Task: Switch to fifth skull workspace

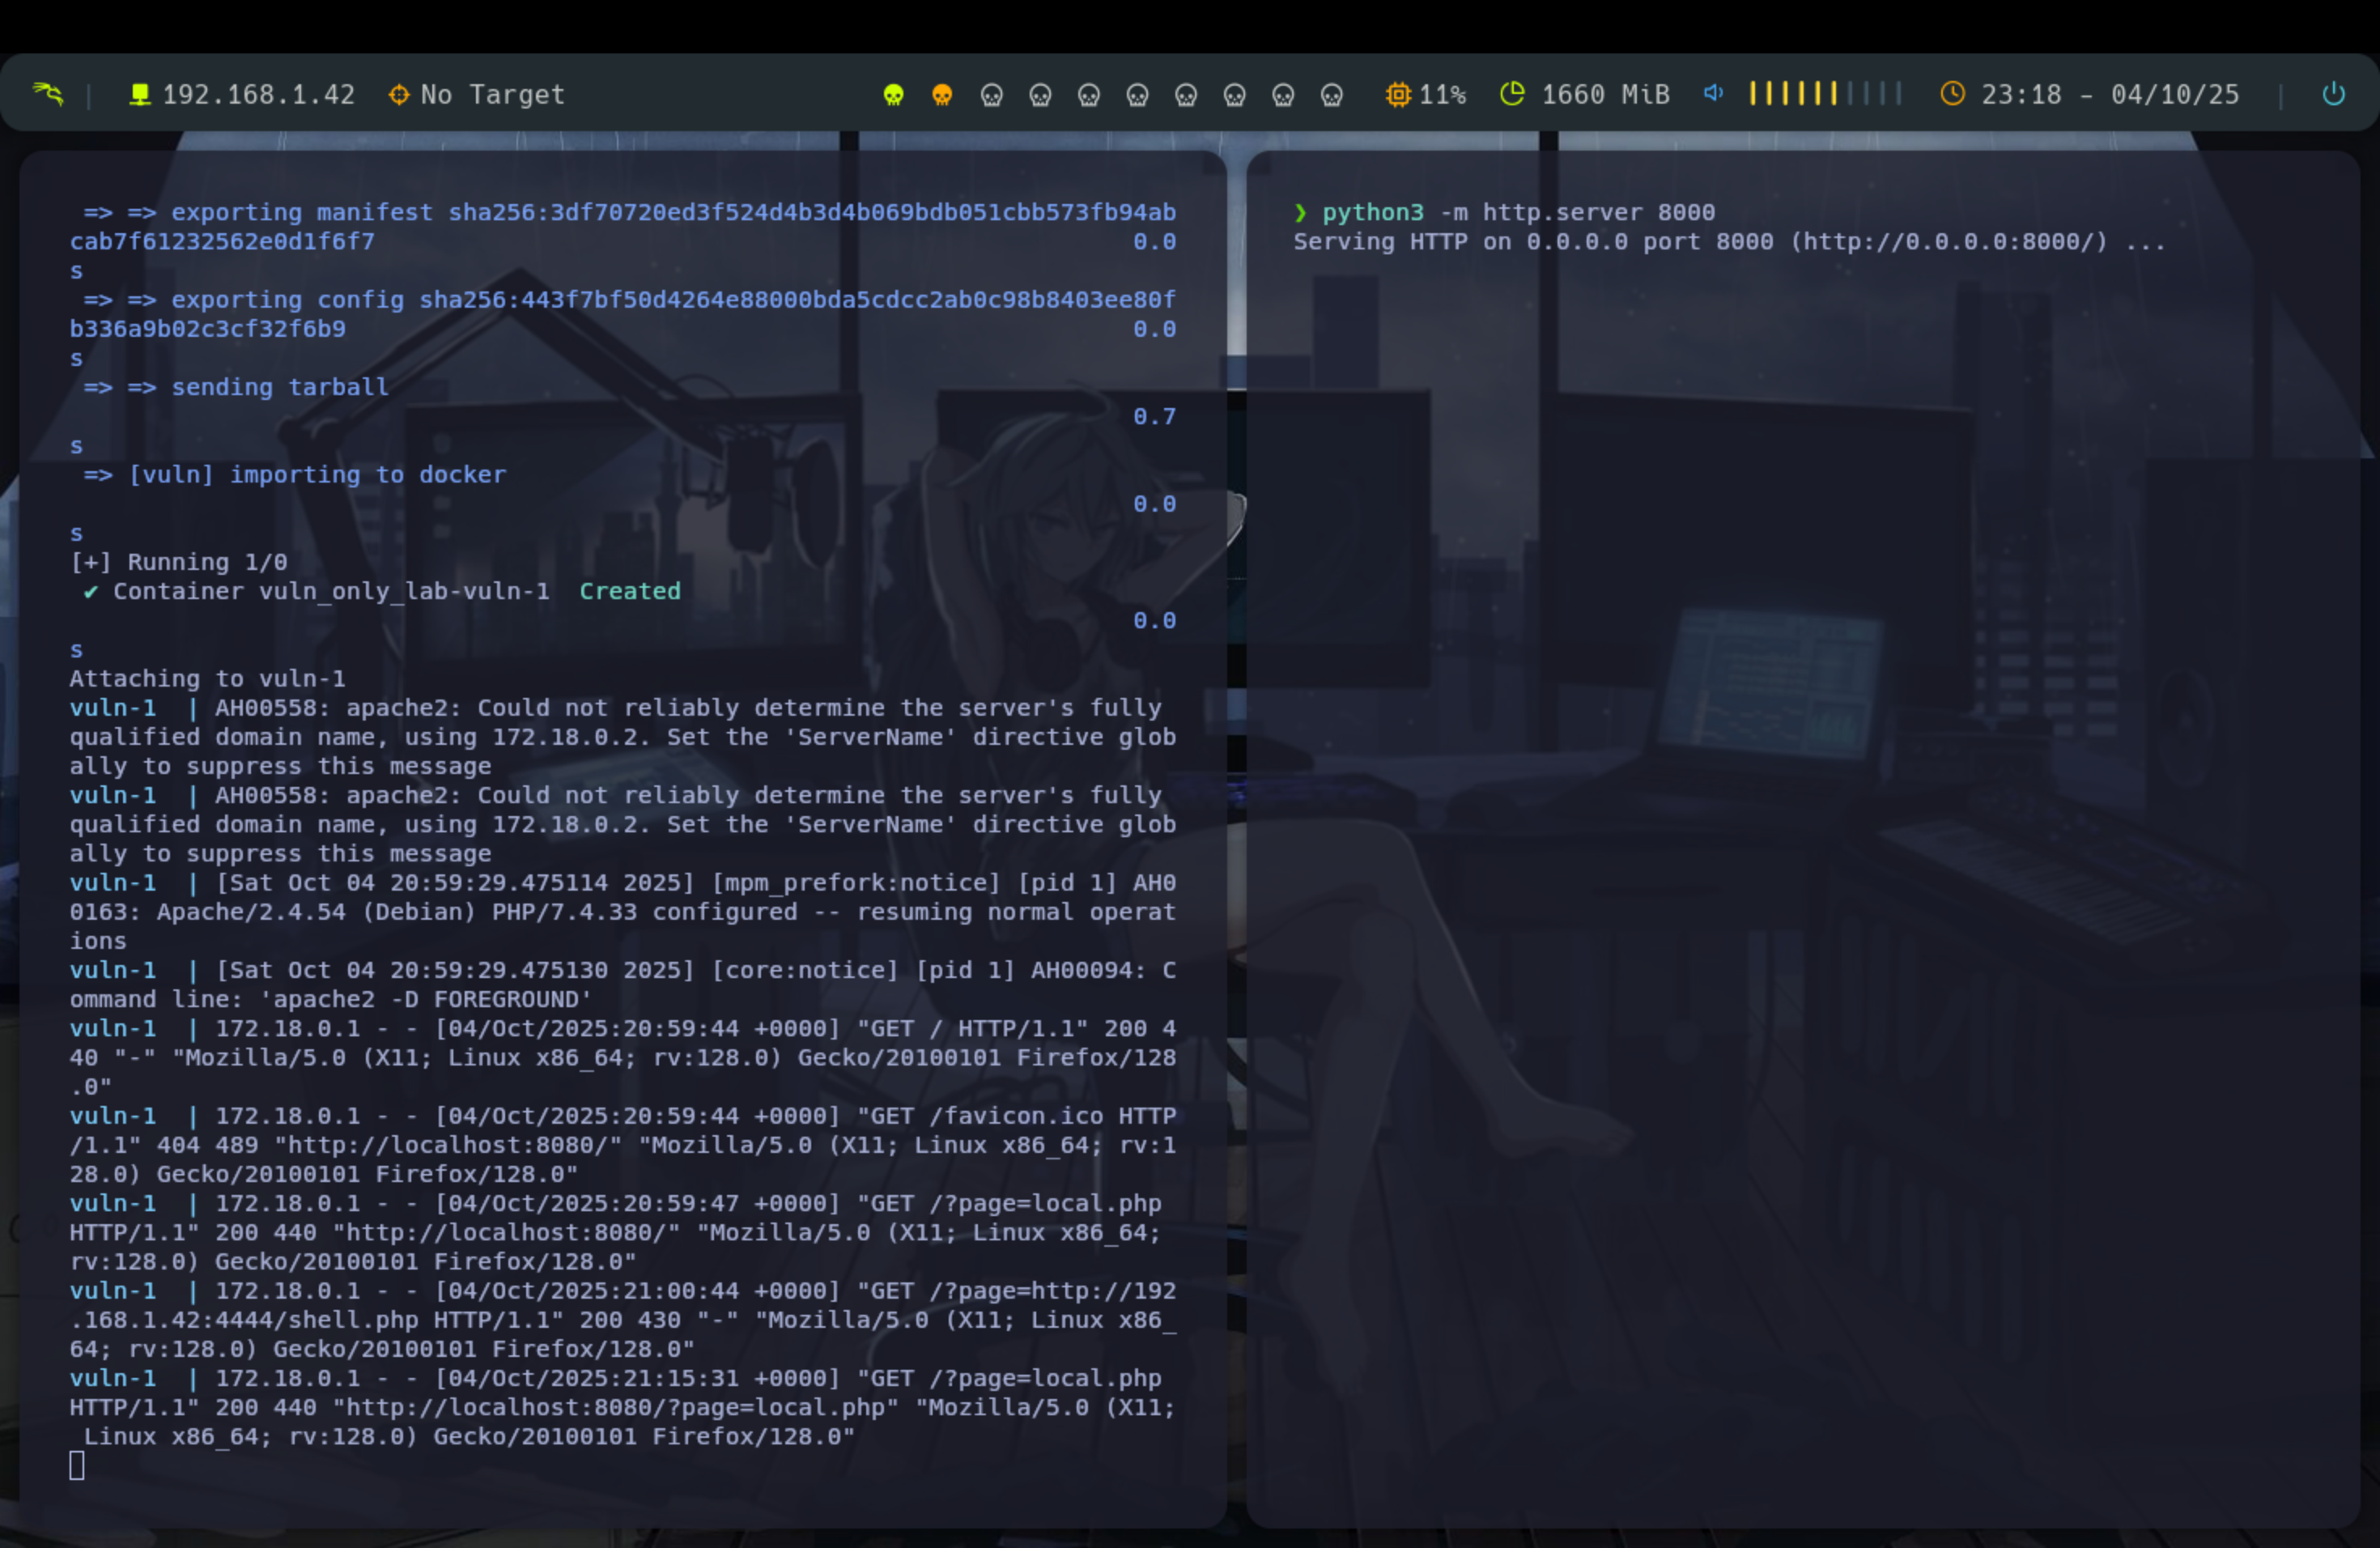Action: (1088, 95)
